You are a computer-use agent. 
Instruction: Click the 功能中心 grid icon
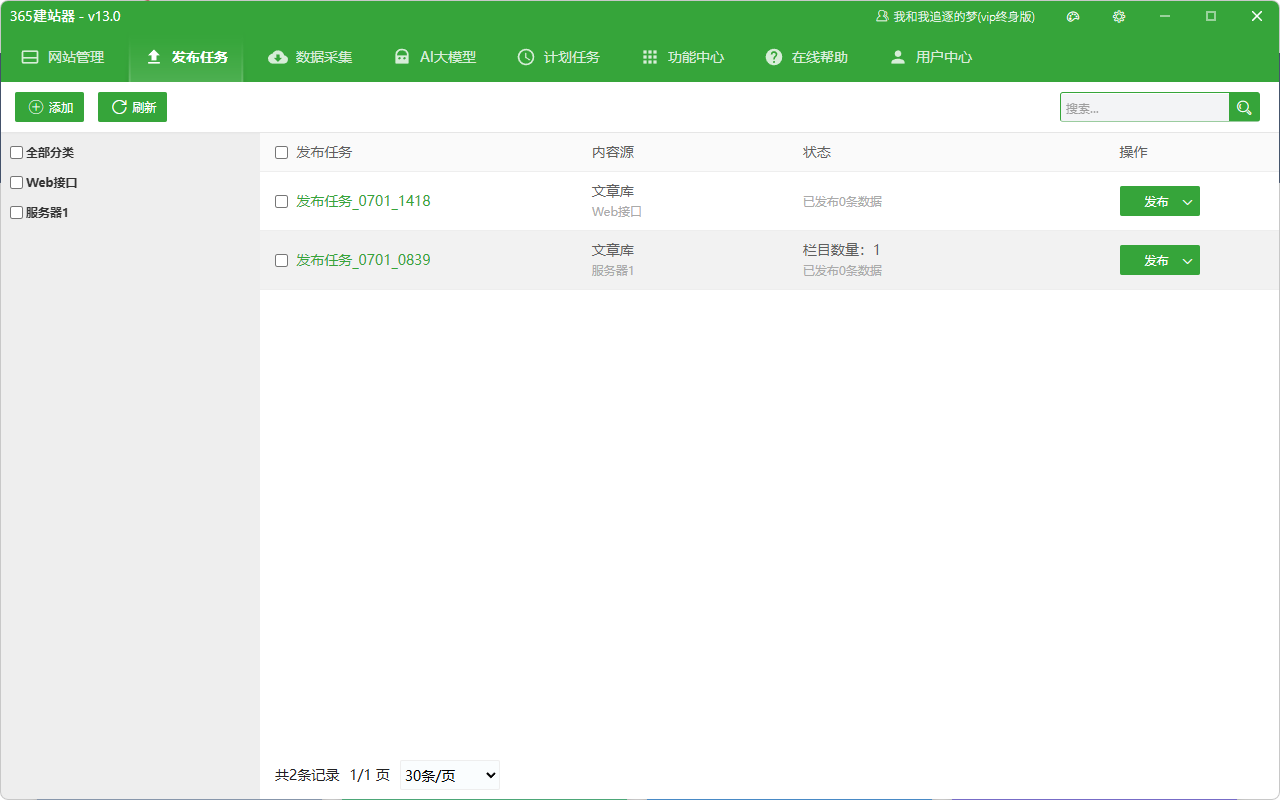point(650,57)
